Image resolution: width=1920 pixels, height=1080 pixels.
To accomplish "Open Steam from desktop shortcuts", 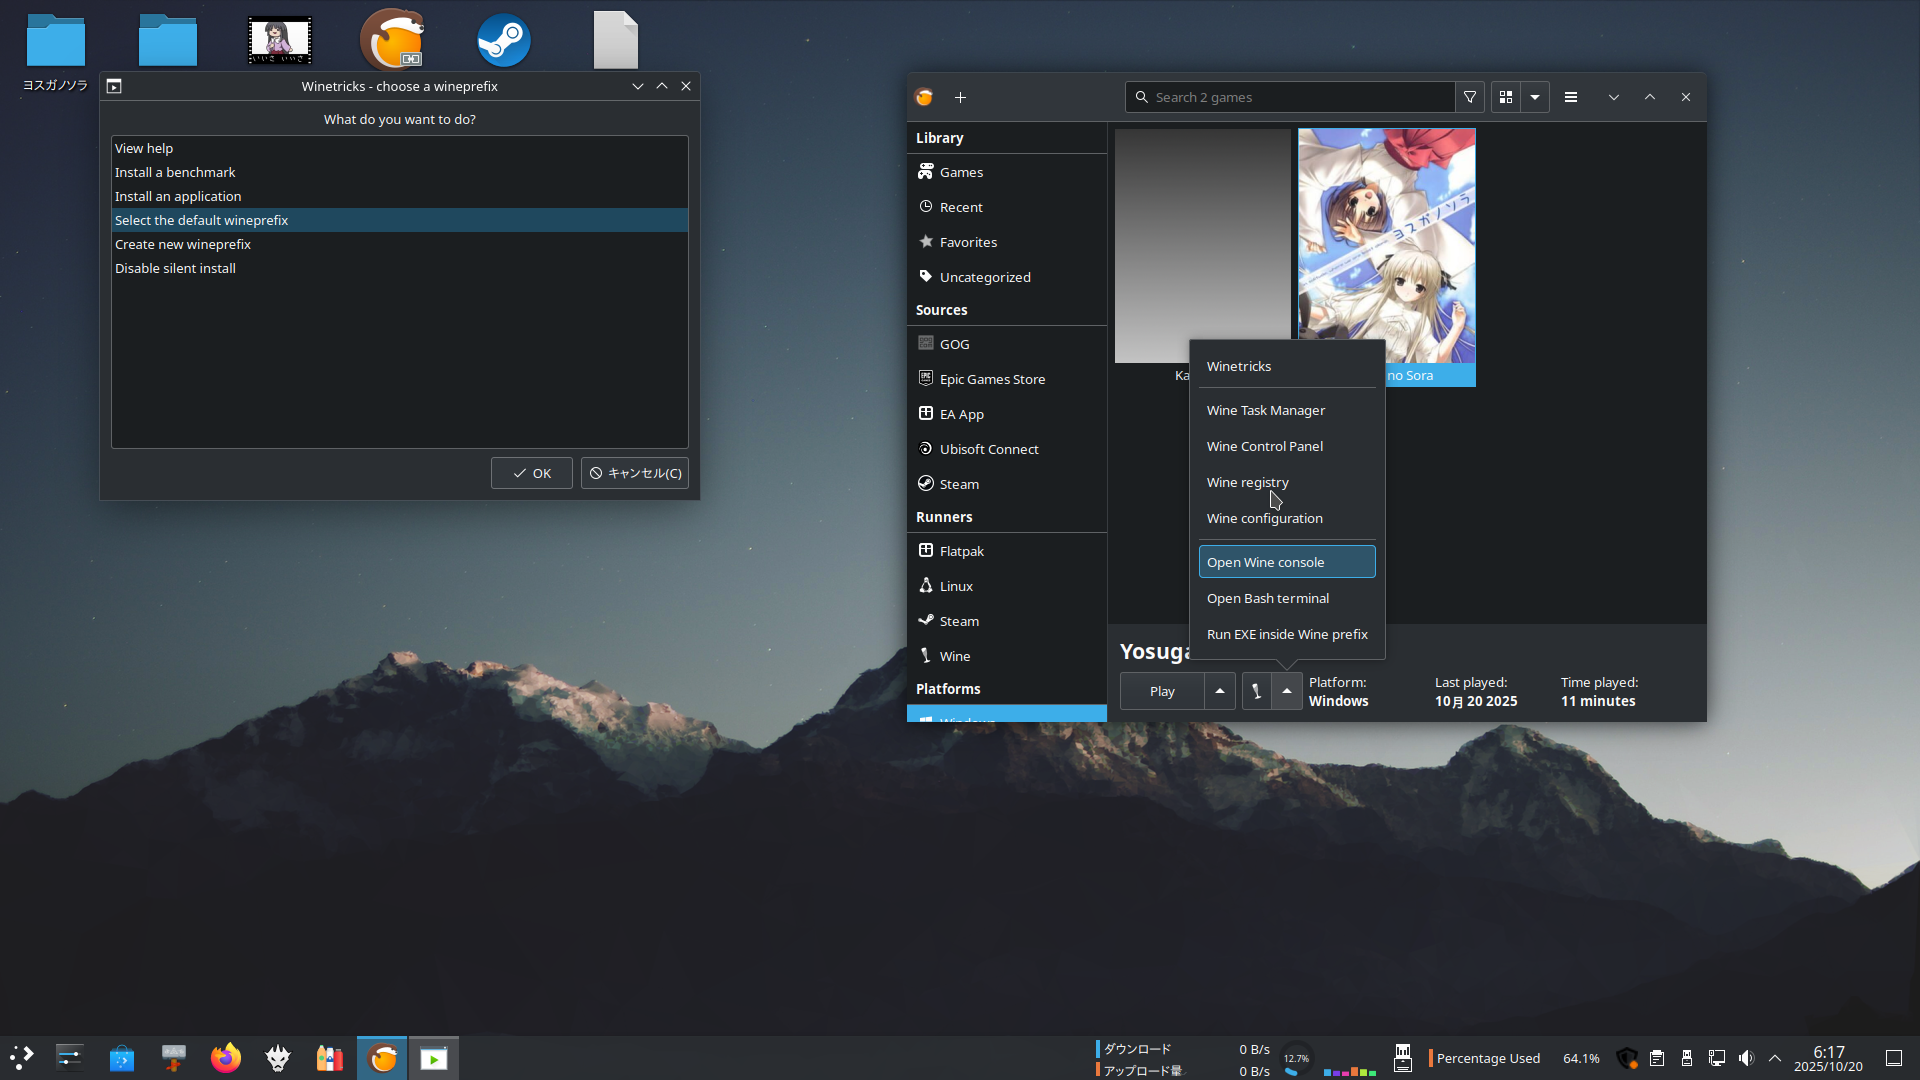I will [503, 40].
